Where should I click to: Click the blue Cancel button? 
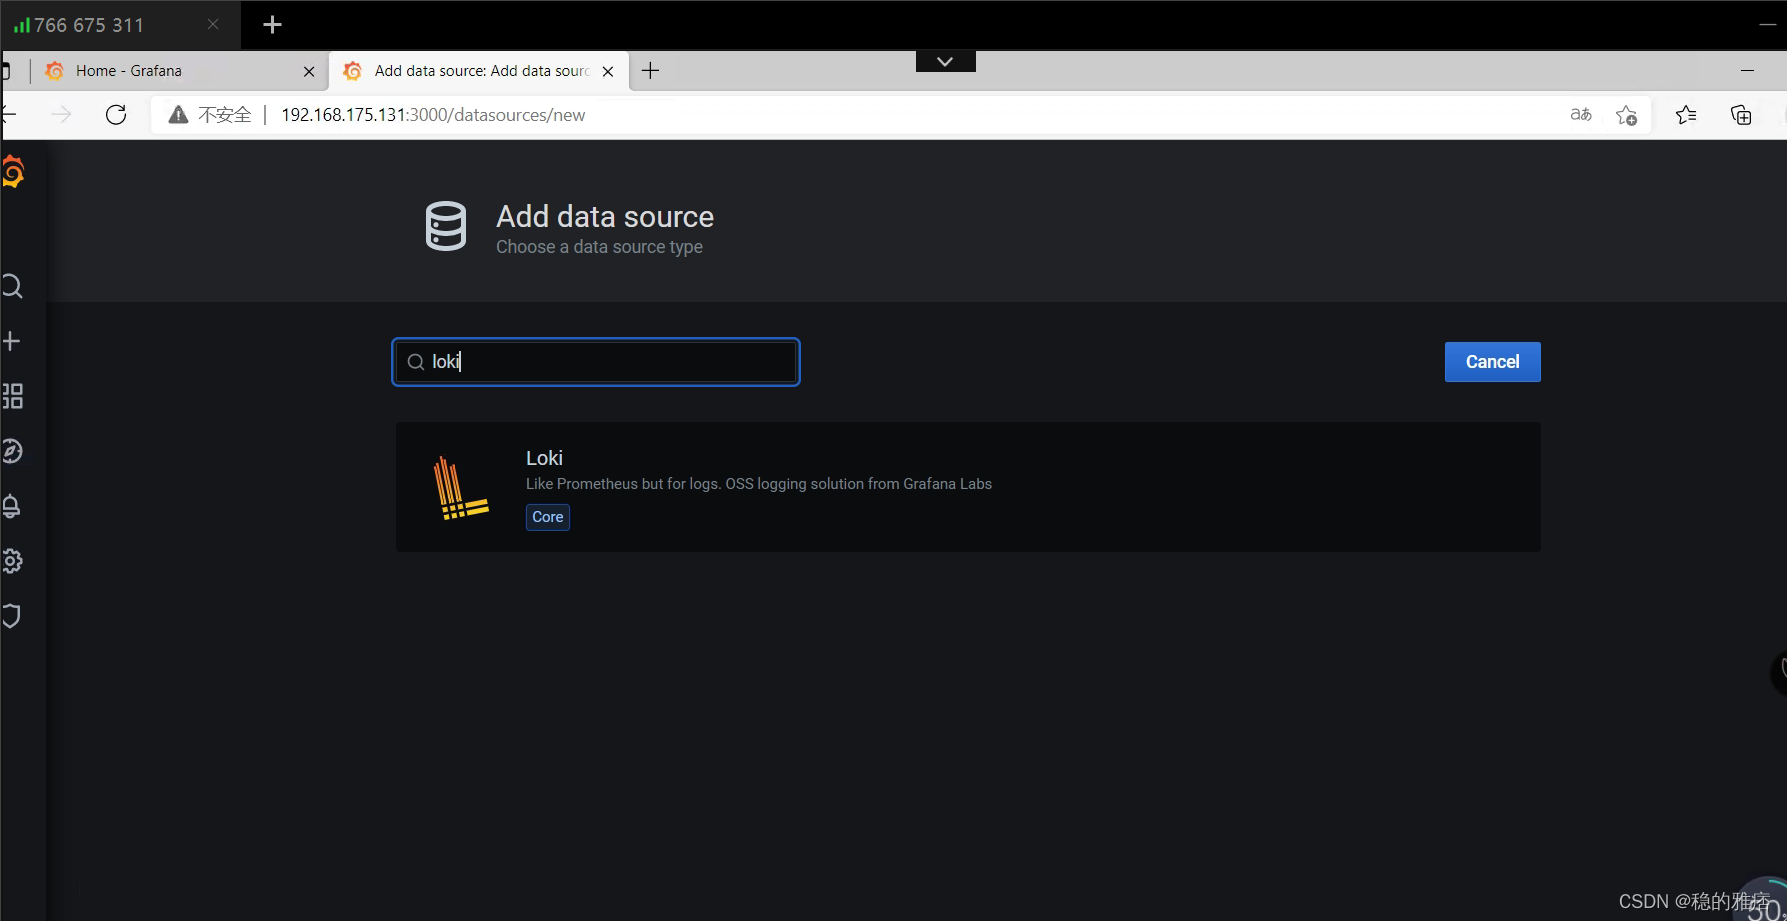[x=1492, y=362]
